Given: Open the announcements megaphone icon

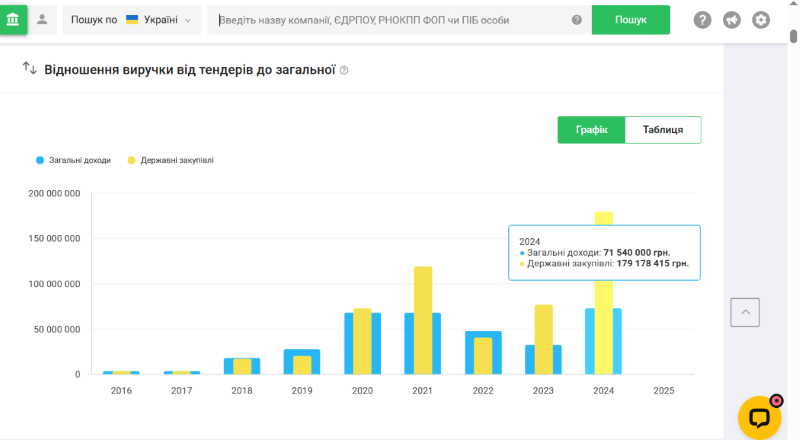Looking at the screenshot, I should [732, 20].
